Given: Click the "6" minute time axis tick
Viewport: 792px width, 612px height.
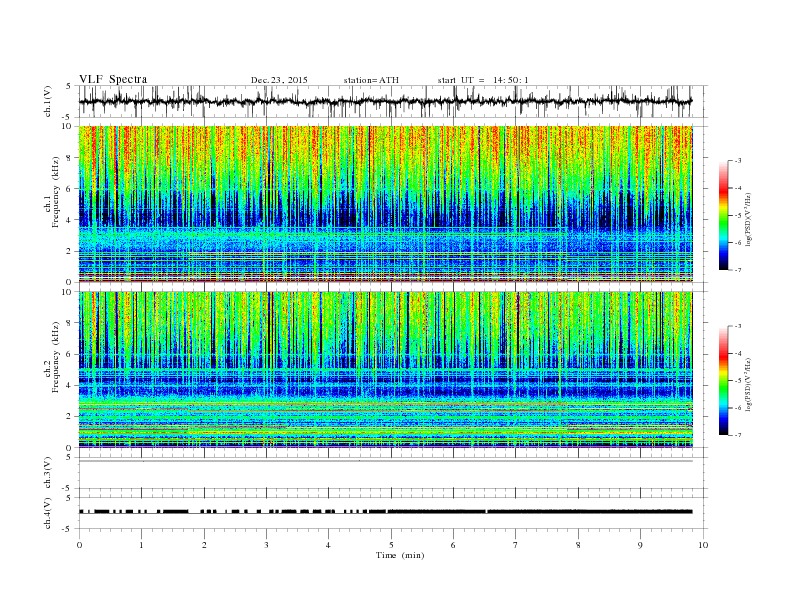Looking at the screenshot, I should (x=453, y=545).
